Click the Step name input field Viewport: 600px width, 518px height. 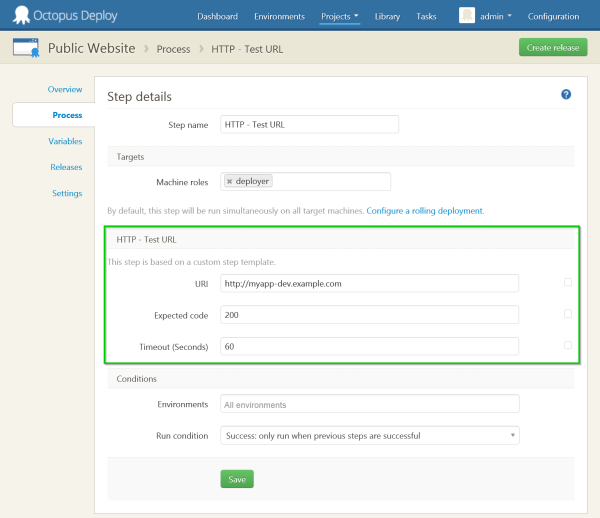pos(310,124)
